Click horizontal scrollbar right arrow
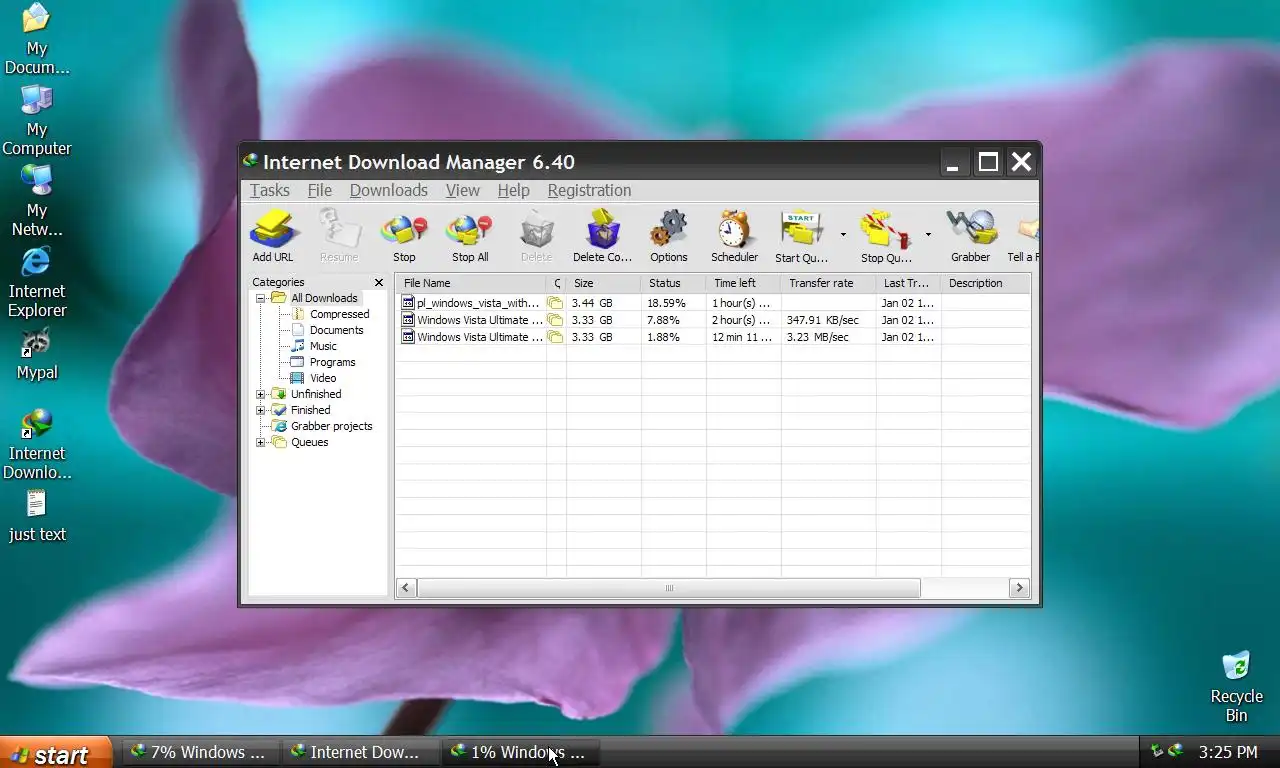The width and height of the screenshot is (1280, 768). coord(1020,588)
